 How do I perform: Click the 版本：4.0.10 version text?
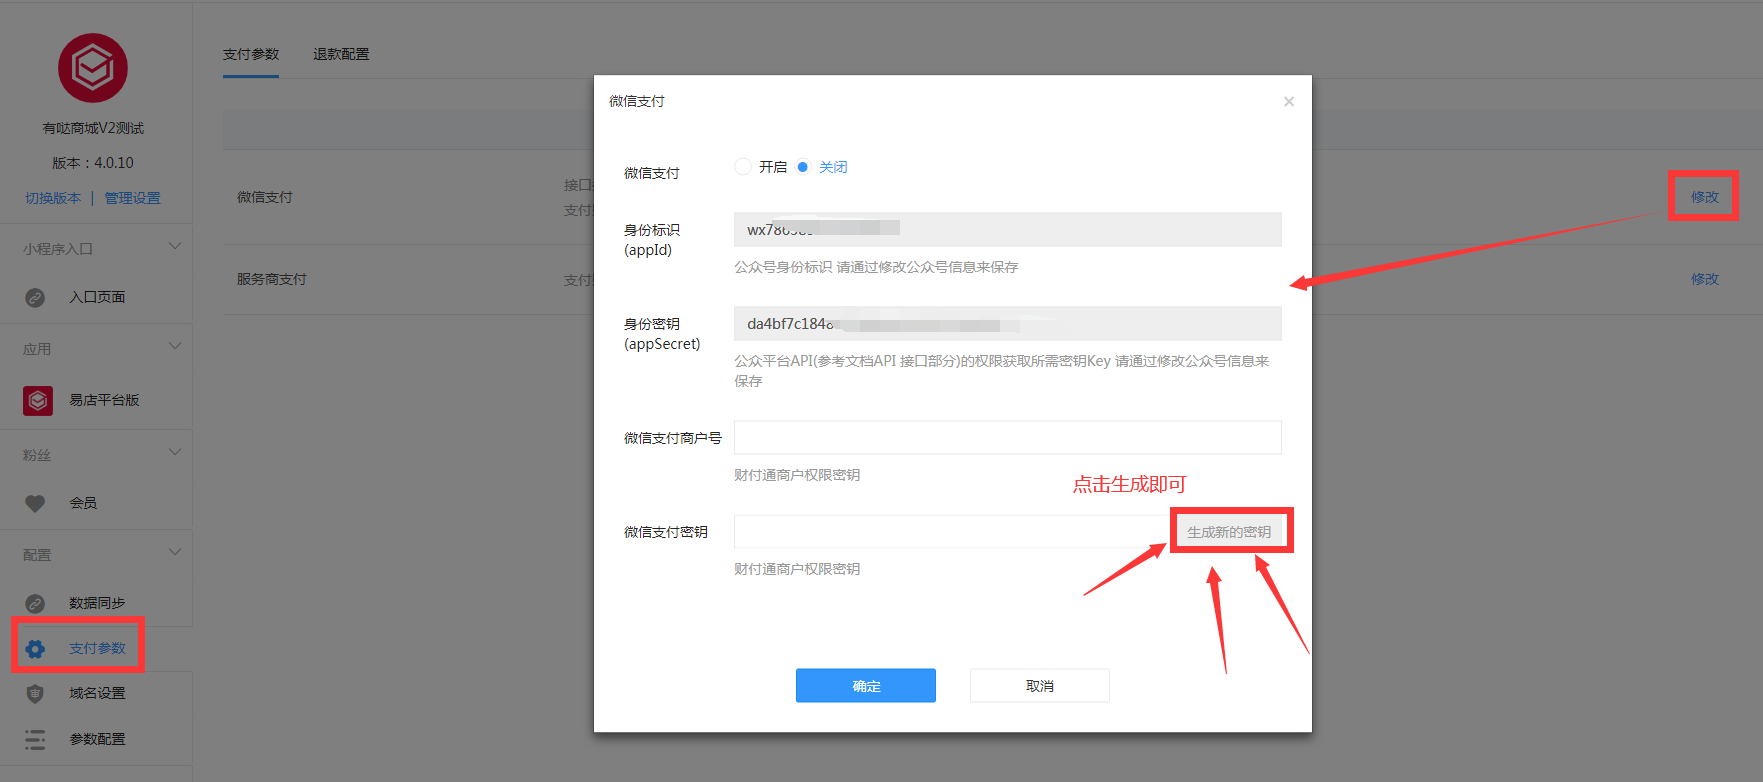pyautogui.click(x=93, y=163)
